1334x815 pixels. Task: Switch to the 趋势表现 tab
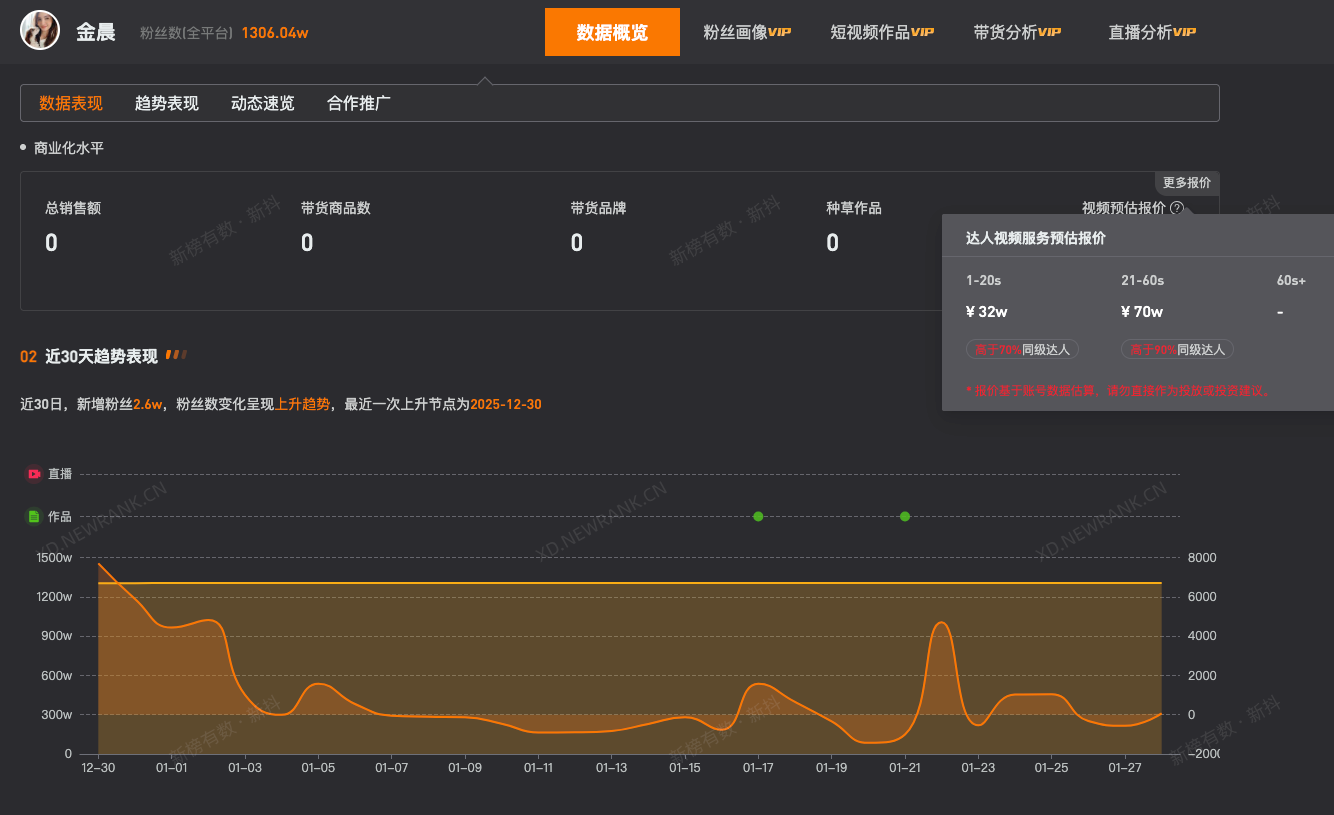[166, 102]
